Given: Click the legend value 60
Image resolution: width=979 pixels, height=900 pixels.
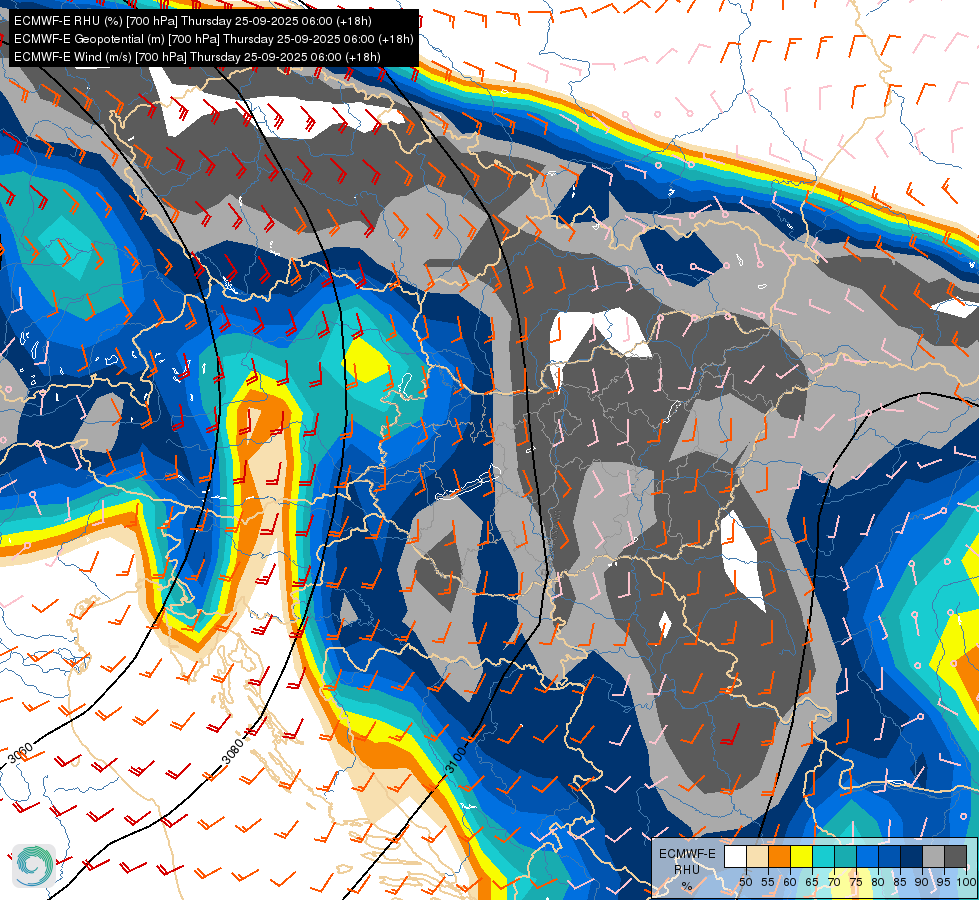Looking at the screenshot, I should pos(790,882).
